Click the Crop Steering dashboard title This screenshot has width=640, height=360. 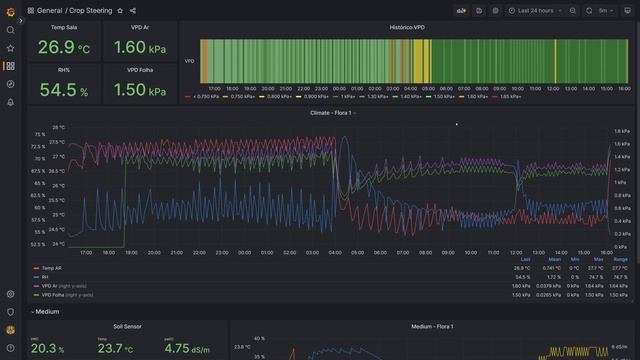point(90,11)
